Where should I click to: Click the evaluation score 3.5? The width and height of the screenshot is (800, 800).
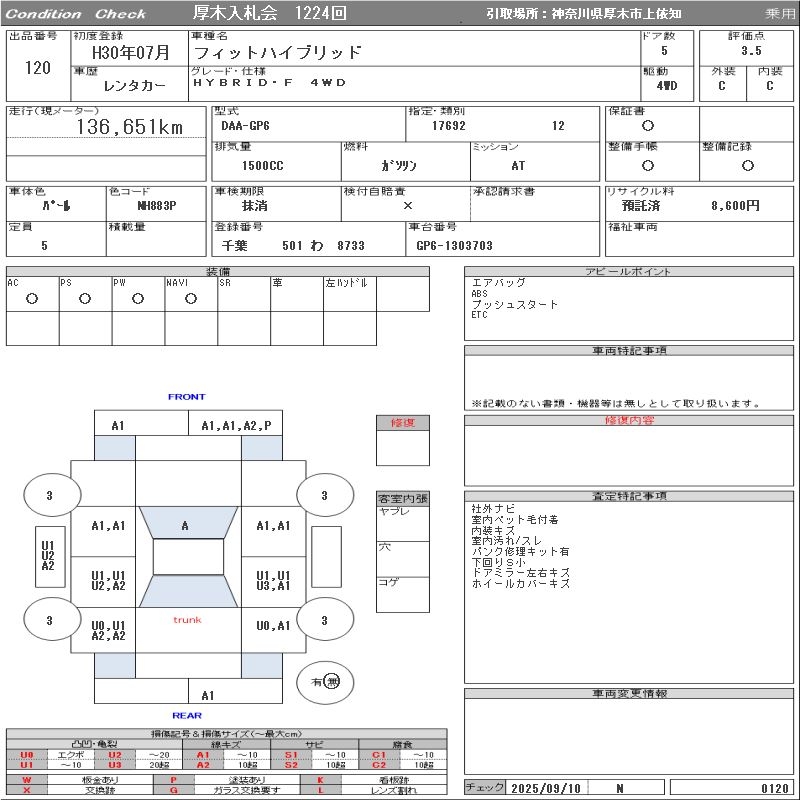click(x=751, y=50)
